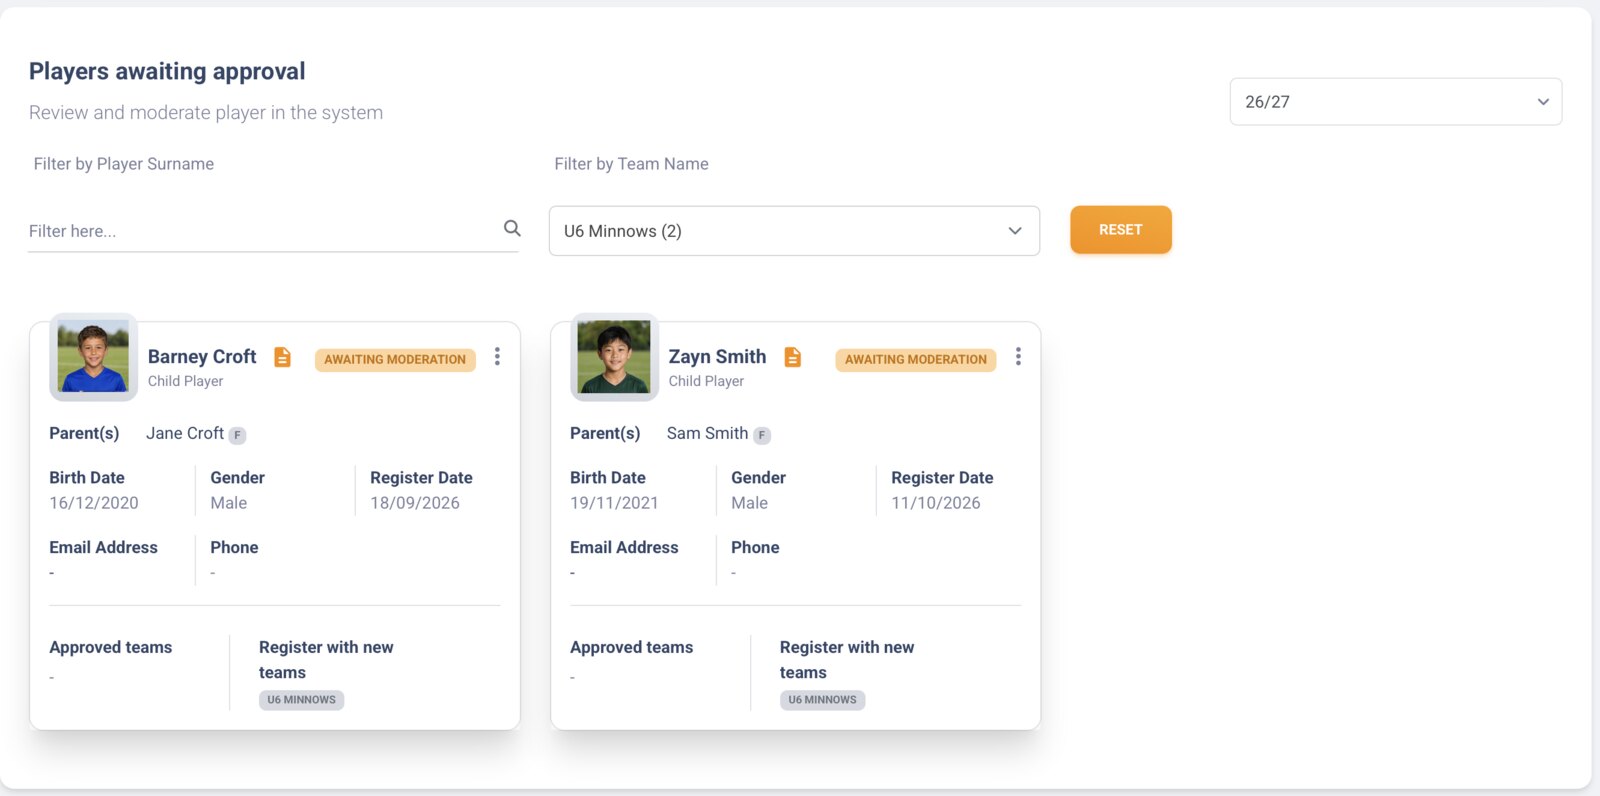The height and width of the screenshot is (796, 1600).
Task: Click parent name Sam Smith
Action: click(707, 433)
